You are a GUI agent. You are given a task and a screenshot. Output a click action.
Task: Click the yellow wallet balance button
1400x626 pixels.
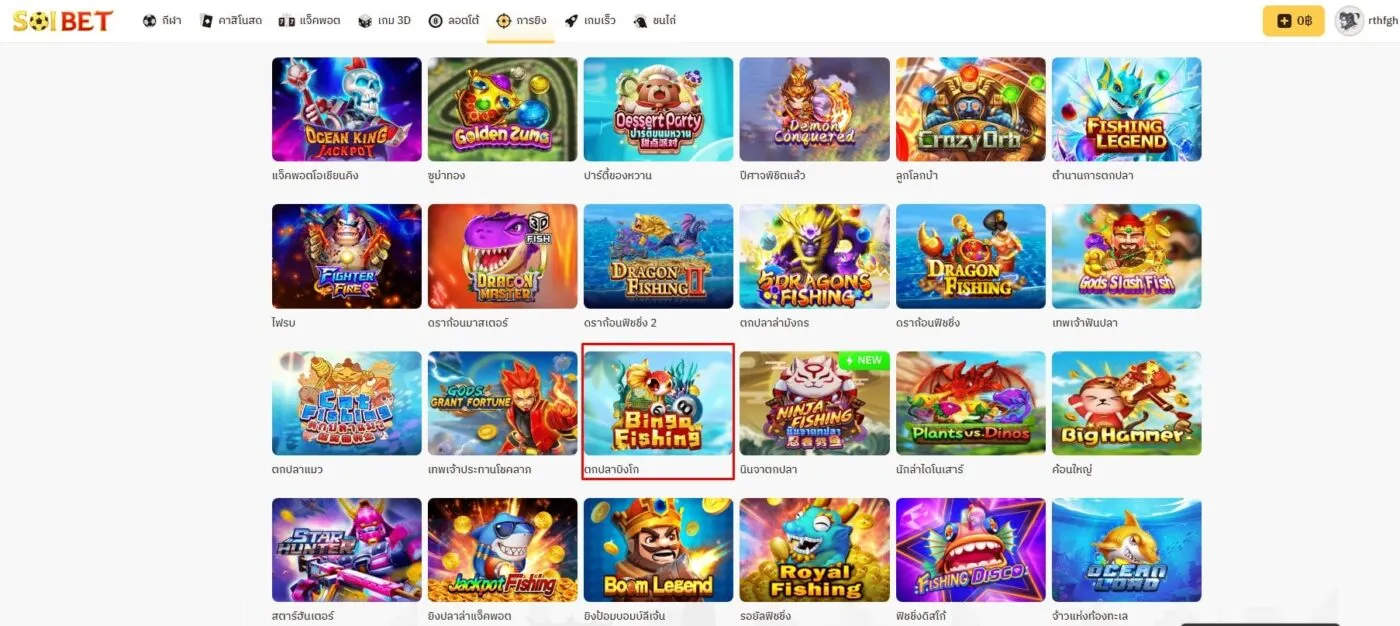tap(1293, 20)
